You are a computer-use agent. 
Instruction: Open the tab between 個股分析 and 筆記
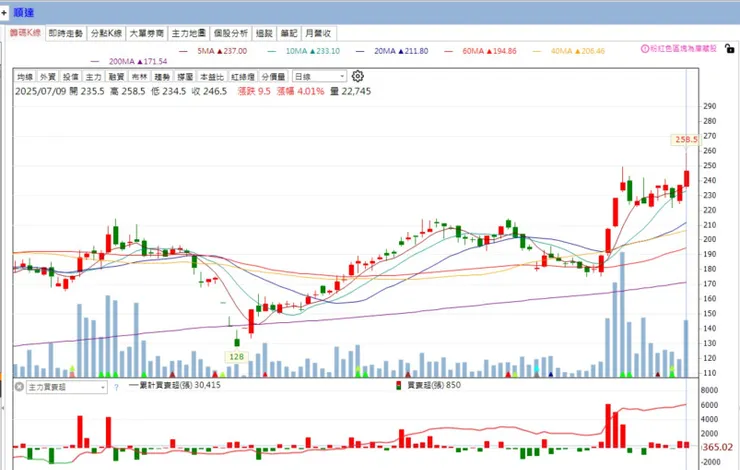pyautogui.click(x=264, y=34)
